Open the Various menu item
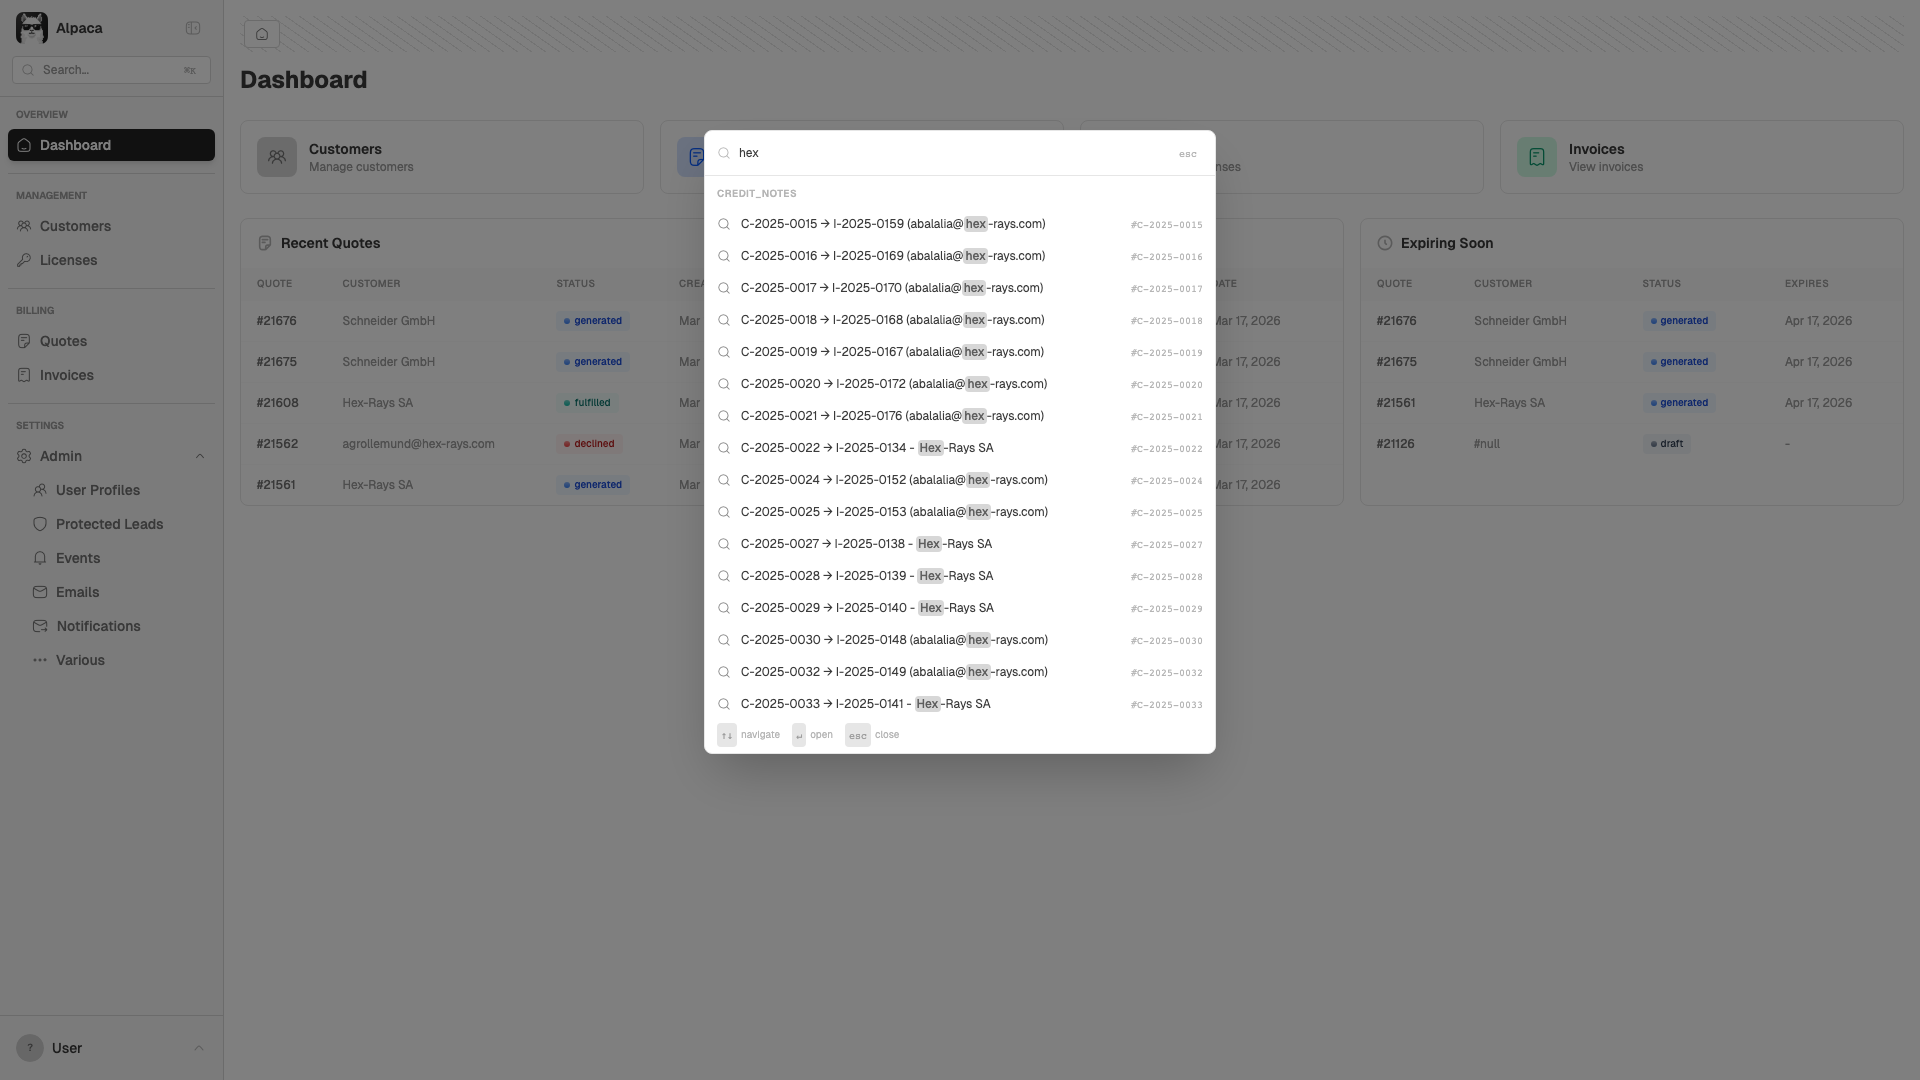The image size is (1920, 1080). click(80, 660)
